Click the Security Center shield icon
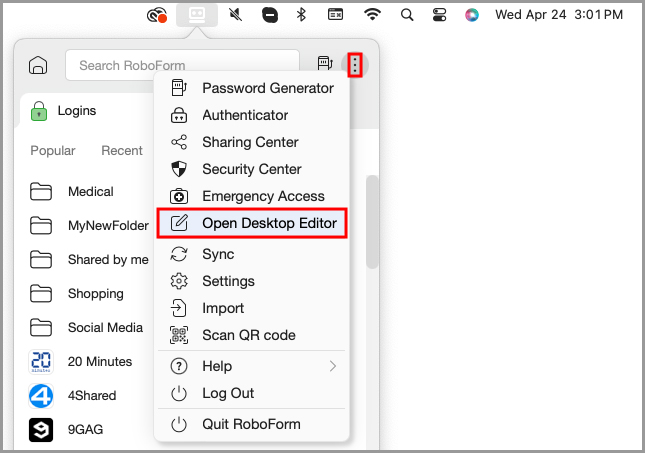The image size is (645, 453). point(179,169)
